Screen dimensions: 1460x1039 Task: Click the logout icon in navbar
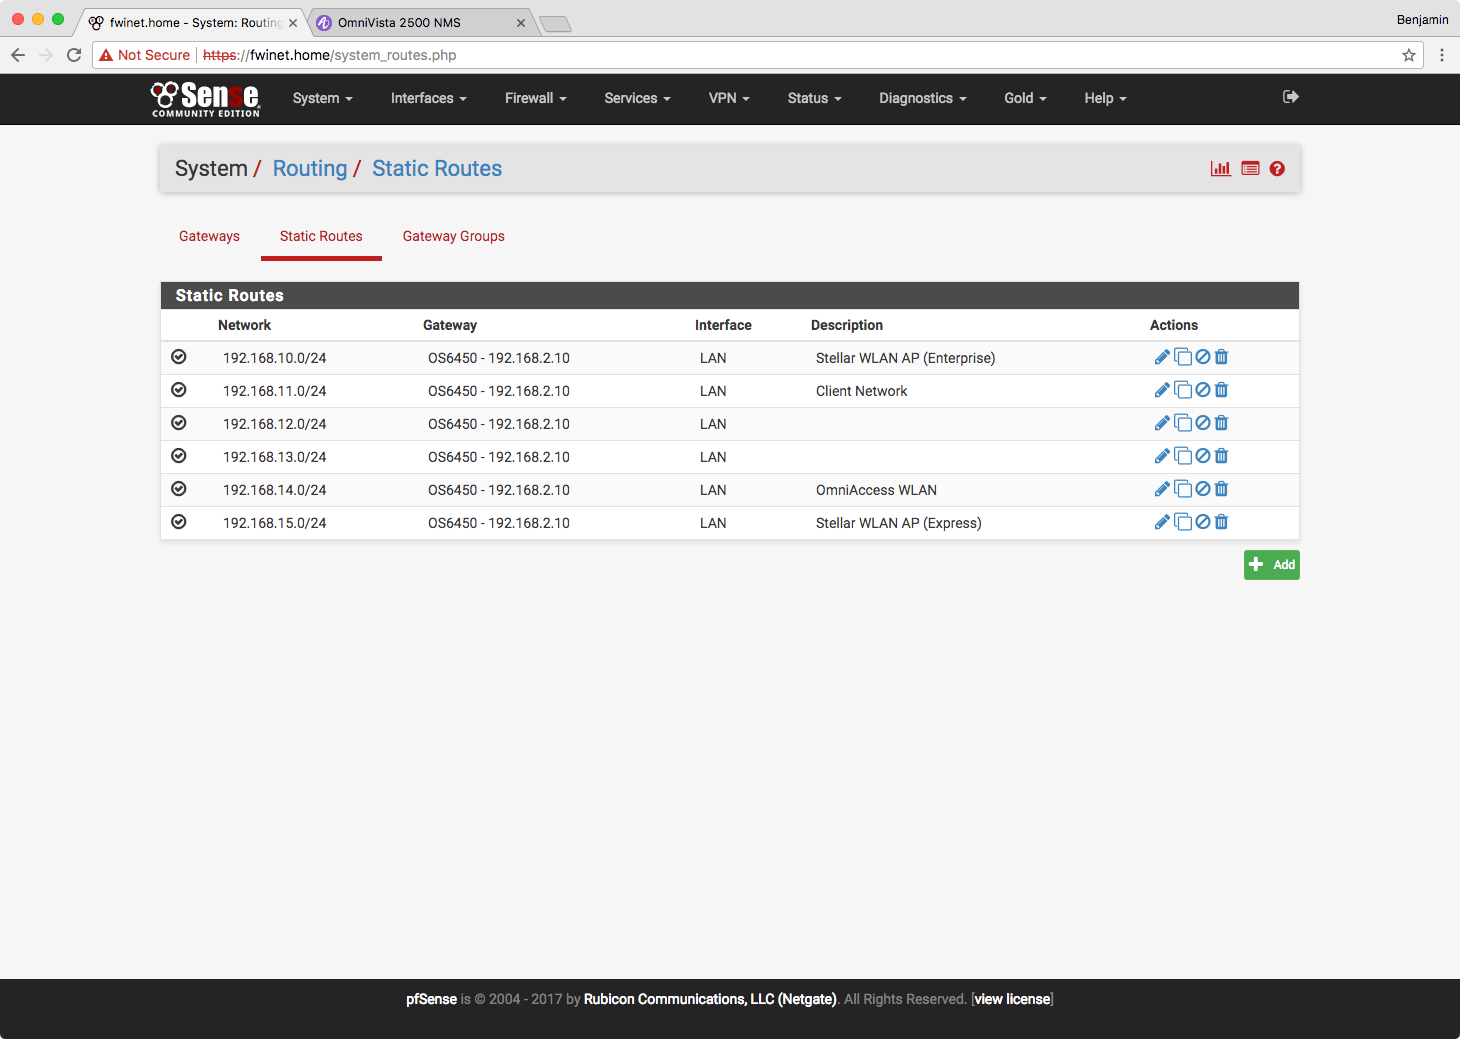click(1290, 97)
